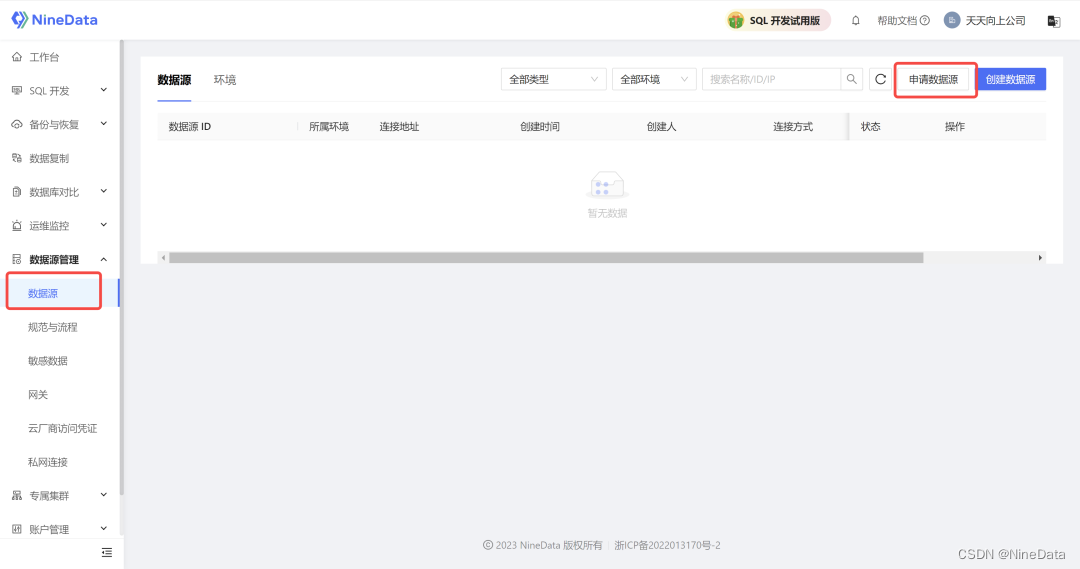The image size is (1080, 569).
Task: Click the 运维监控 alarm icon
Action: 17,225
